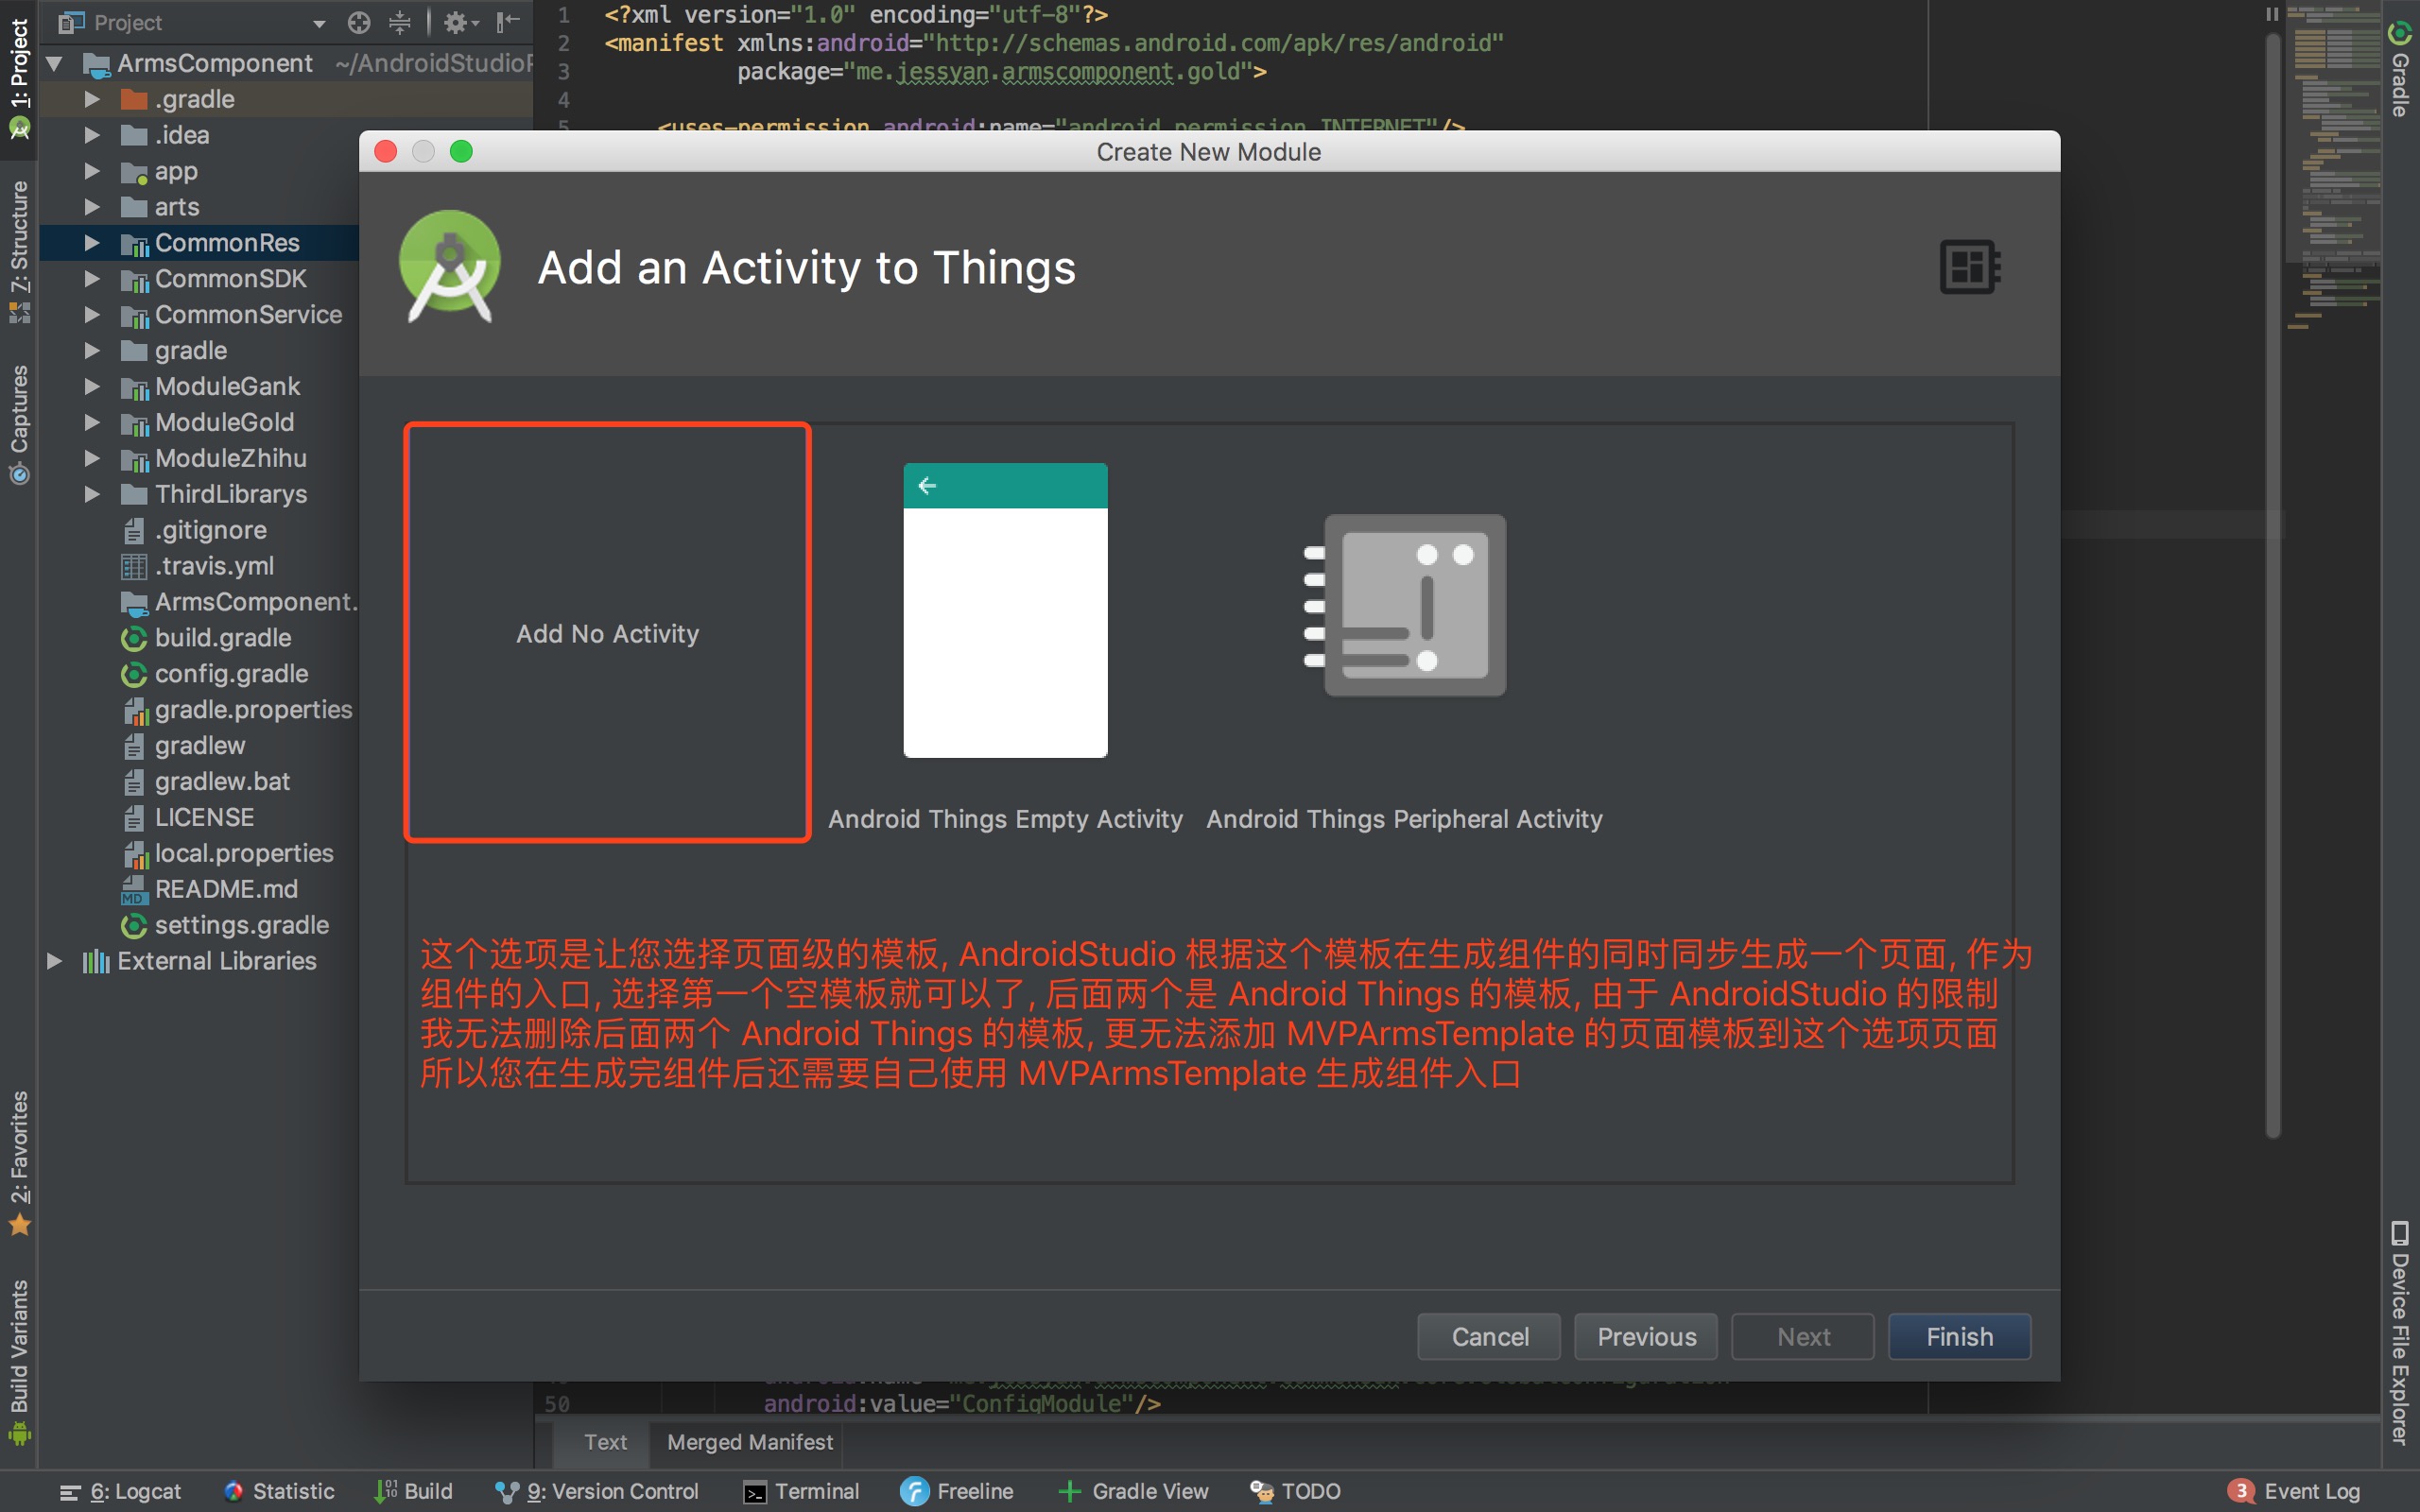This screenshot has height=1512, width=2420.
Task: Click the scroll-from-source target icon
Action: 358,22
